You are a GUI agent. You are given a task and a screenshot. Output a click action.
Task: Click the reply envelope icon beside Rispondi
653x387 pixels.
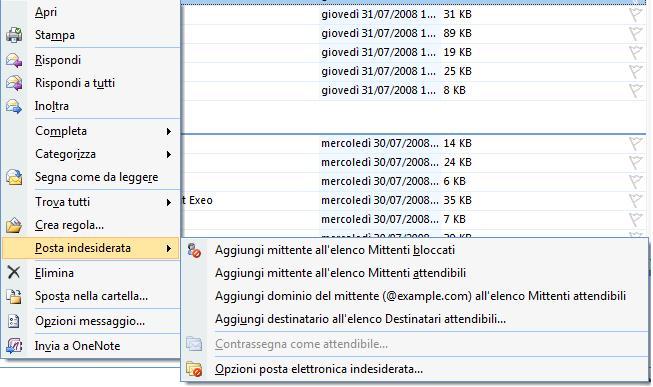pyautogui.click(x=14, y=60)
